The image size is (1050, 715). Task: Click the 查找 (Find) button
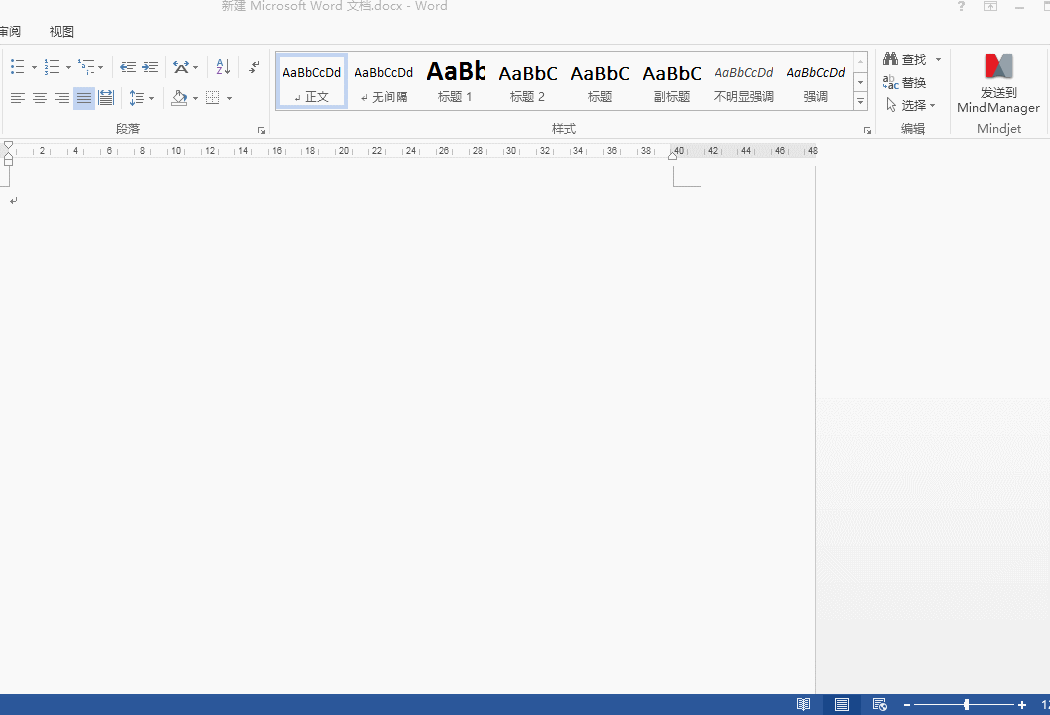point(906,60)
